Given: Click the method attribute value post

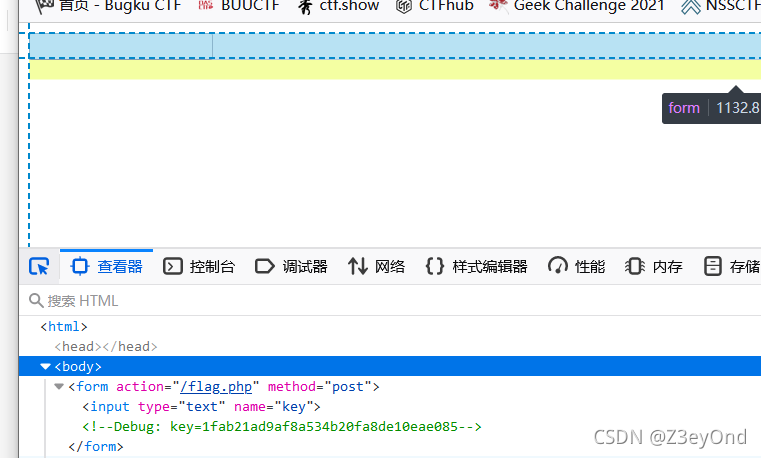Looking at the screenshot, I should tap(347, 387).
